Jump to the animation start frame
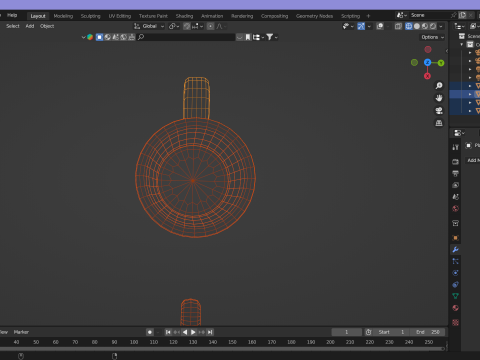The width and height of the screenshot is (480, 360). 168,332
